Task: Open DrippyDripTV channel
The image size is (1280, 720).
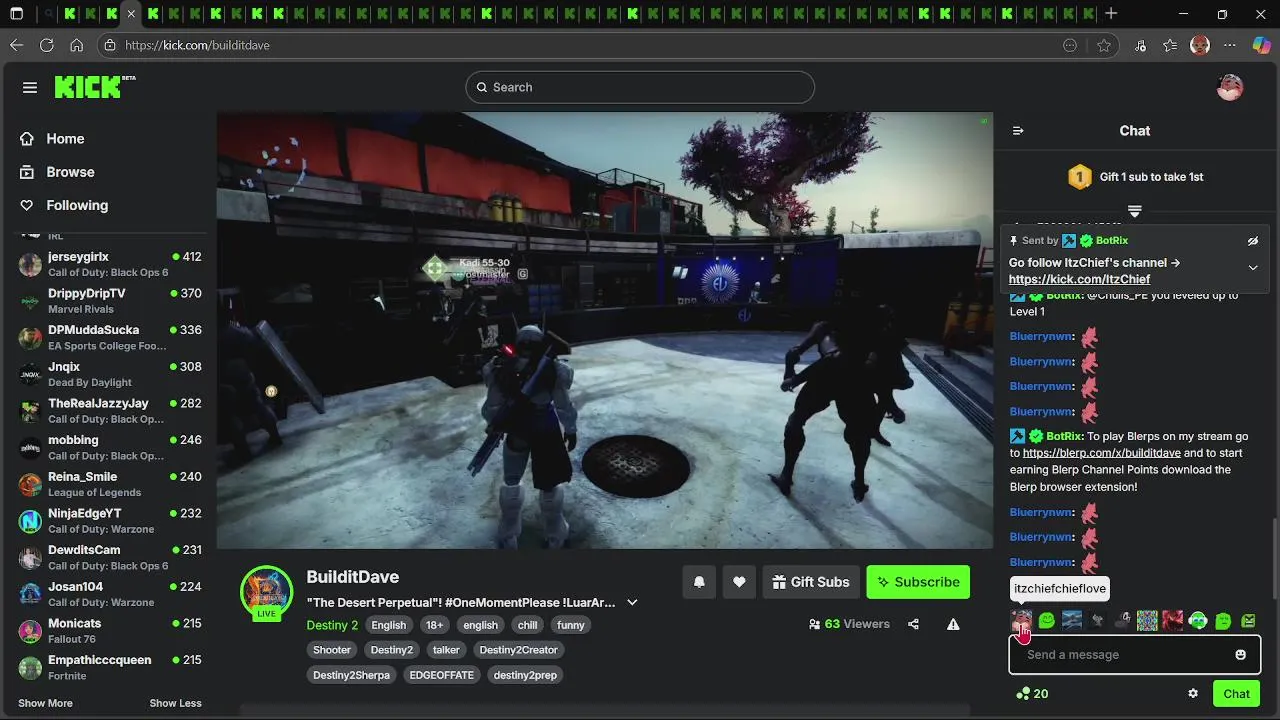Action: (x=110, y=301)
